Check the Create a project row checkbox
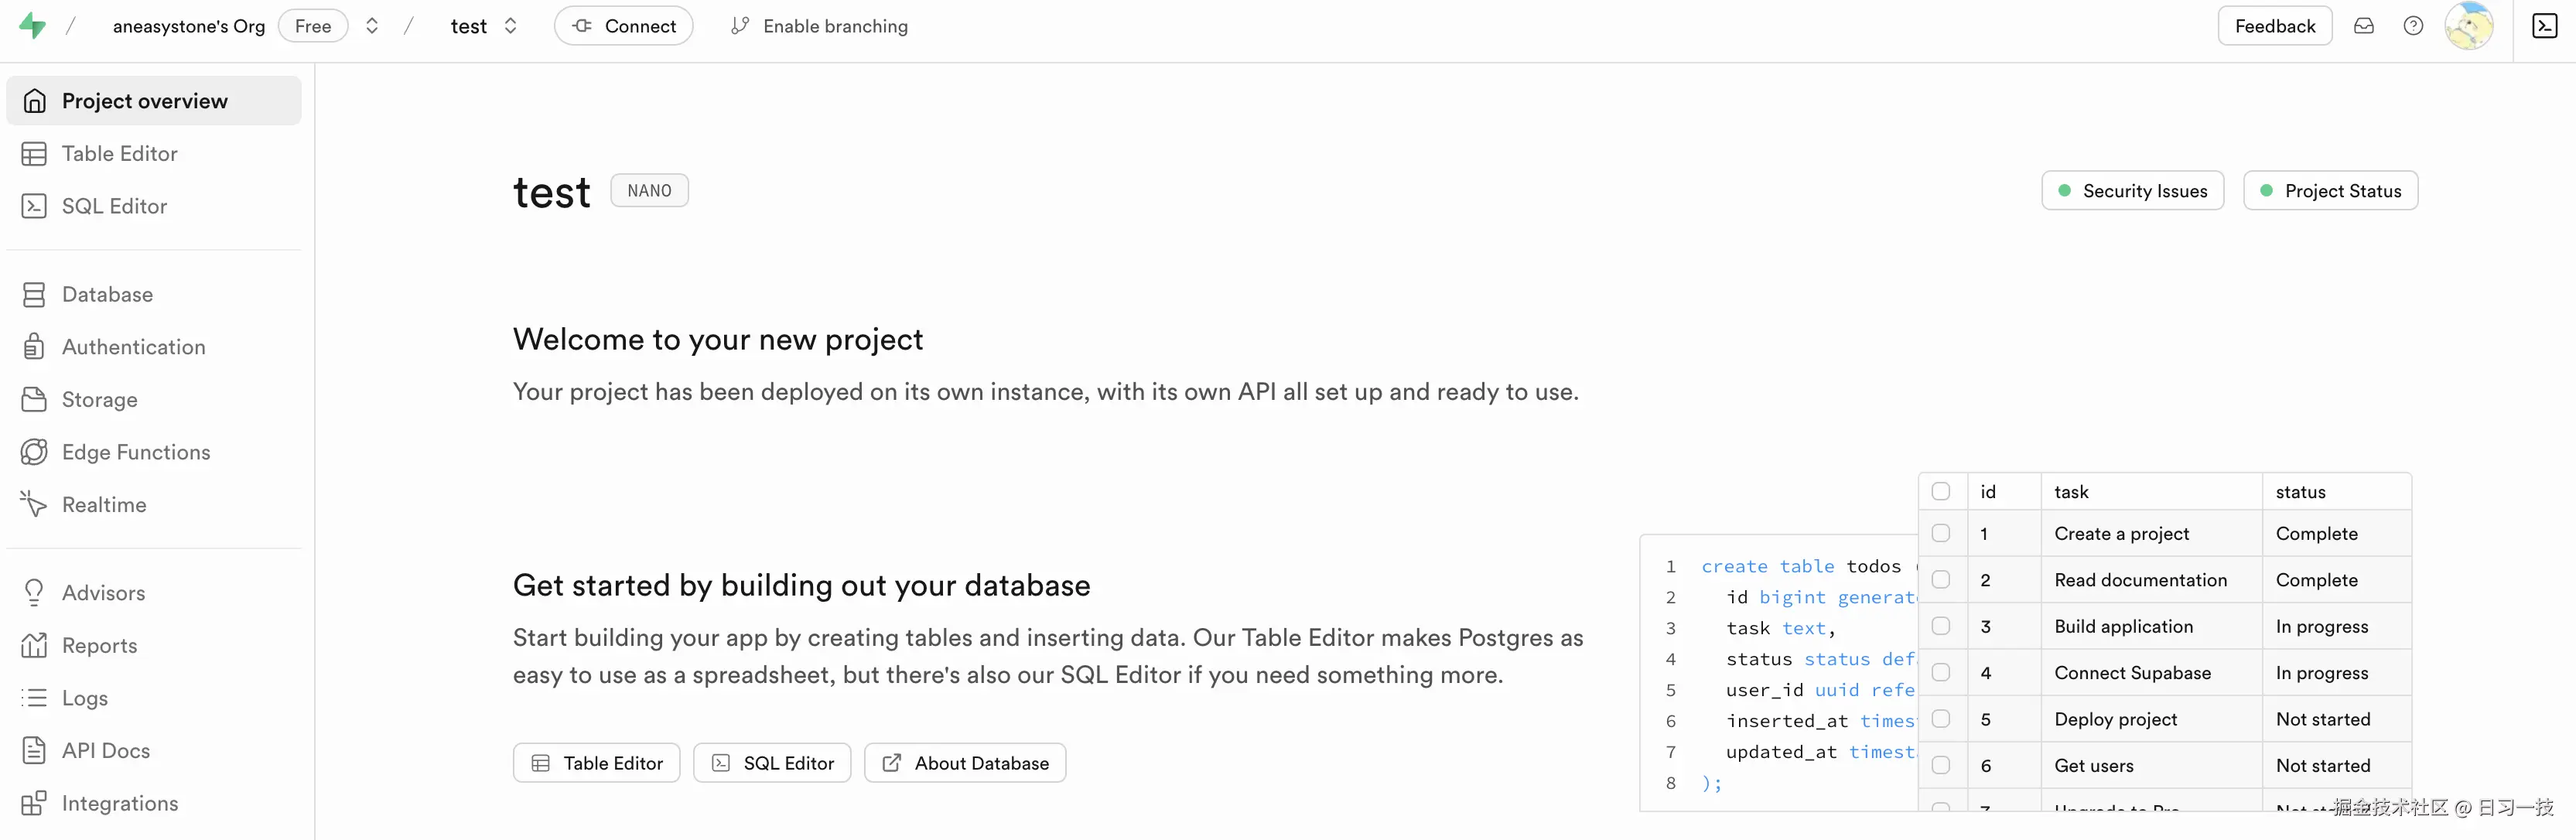 tap(1942, 533)
